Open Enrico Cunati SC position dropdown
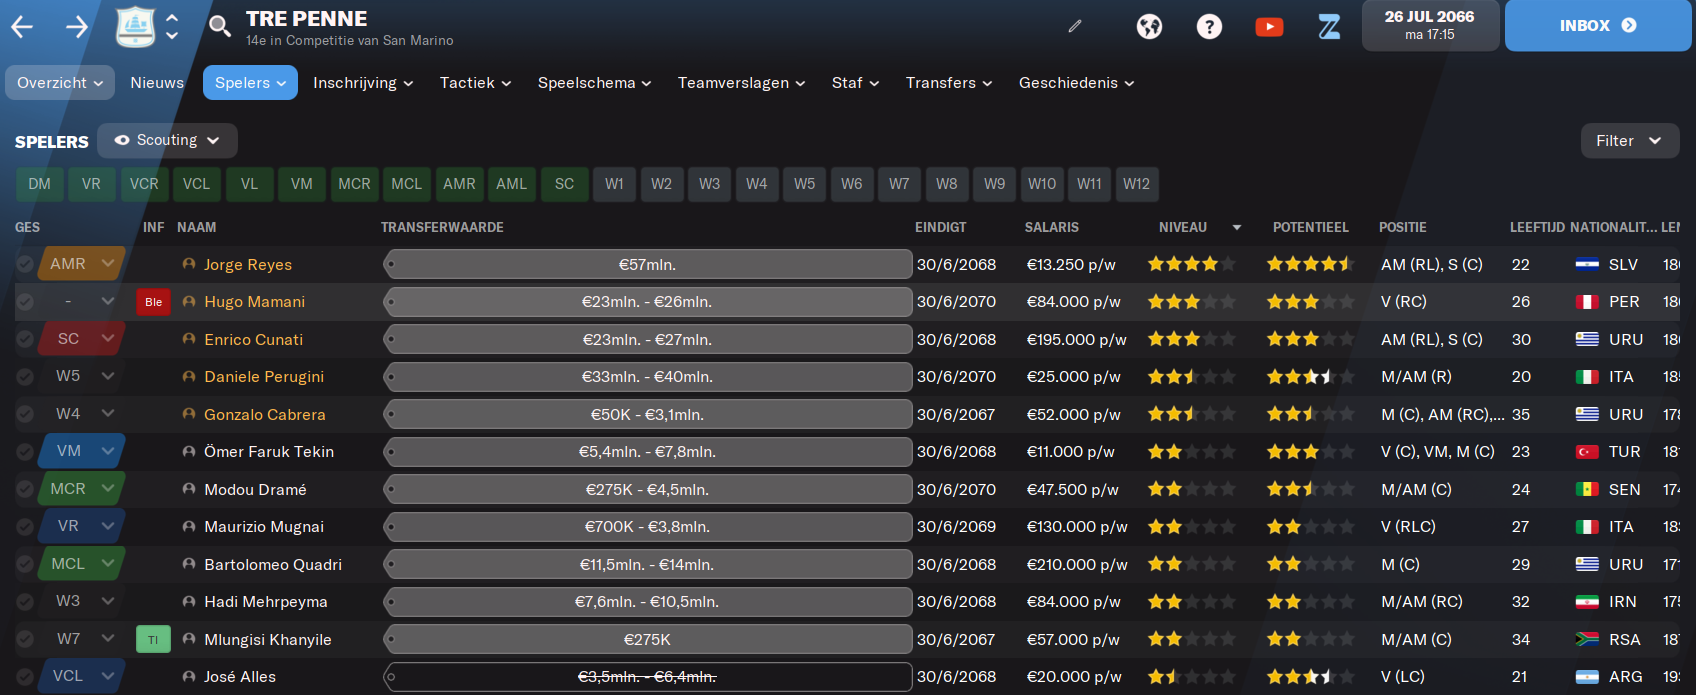Viewport: 1696px width, 695px height. pos(81,339)
